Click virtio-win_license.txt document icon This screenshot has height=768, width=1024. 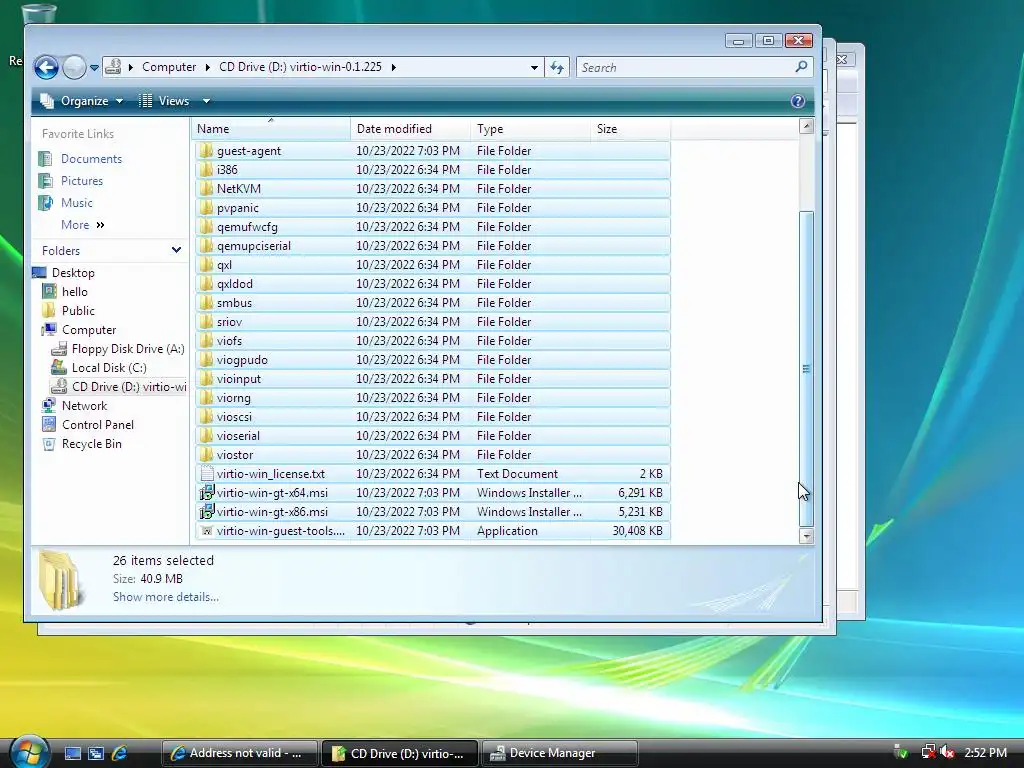(x=206, y=473)
